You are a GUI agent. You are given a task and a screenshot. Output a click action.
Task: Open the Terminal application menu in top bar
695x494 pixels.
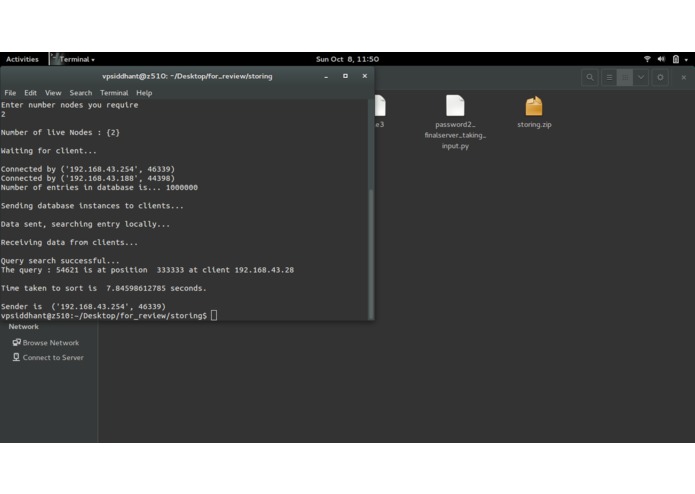(73, 59)
